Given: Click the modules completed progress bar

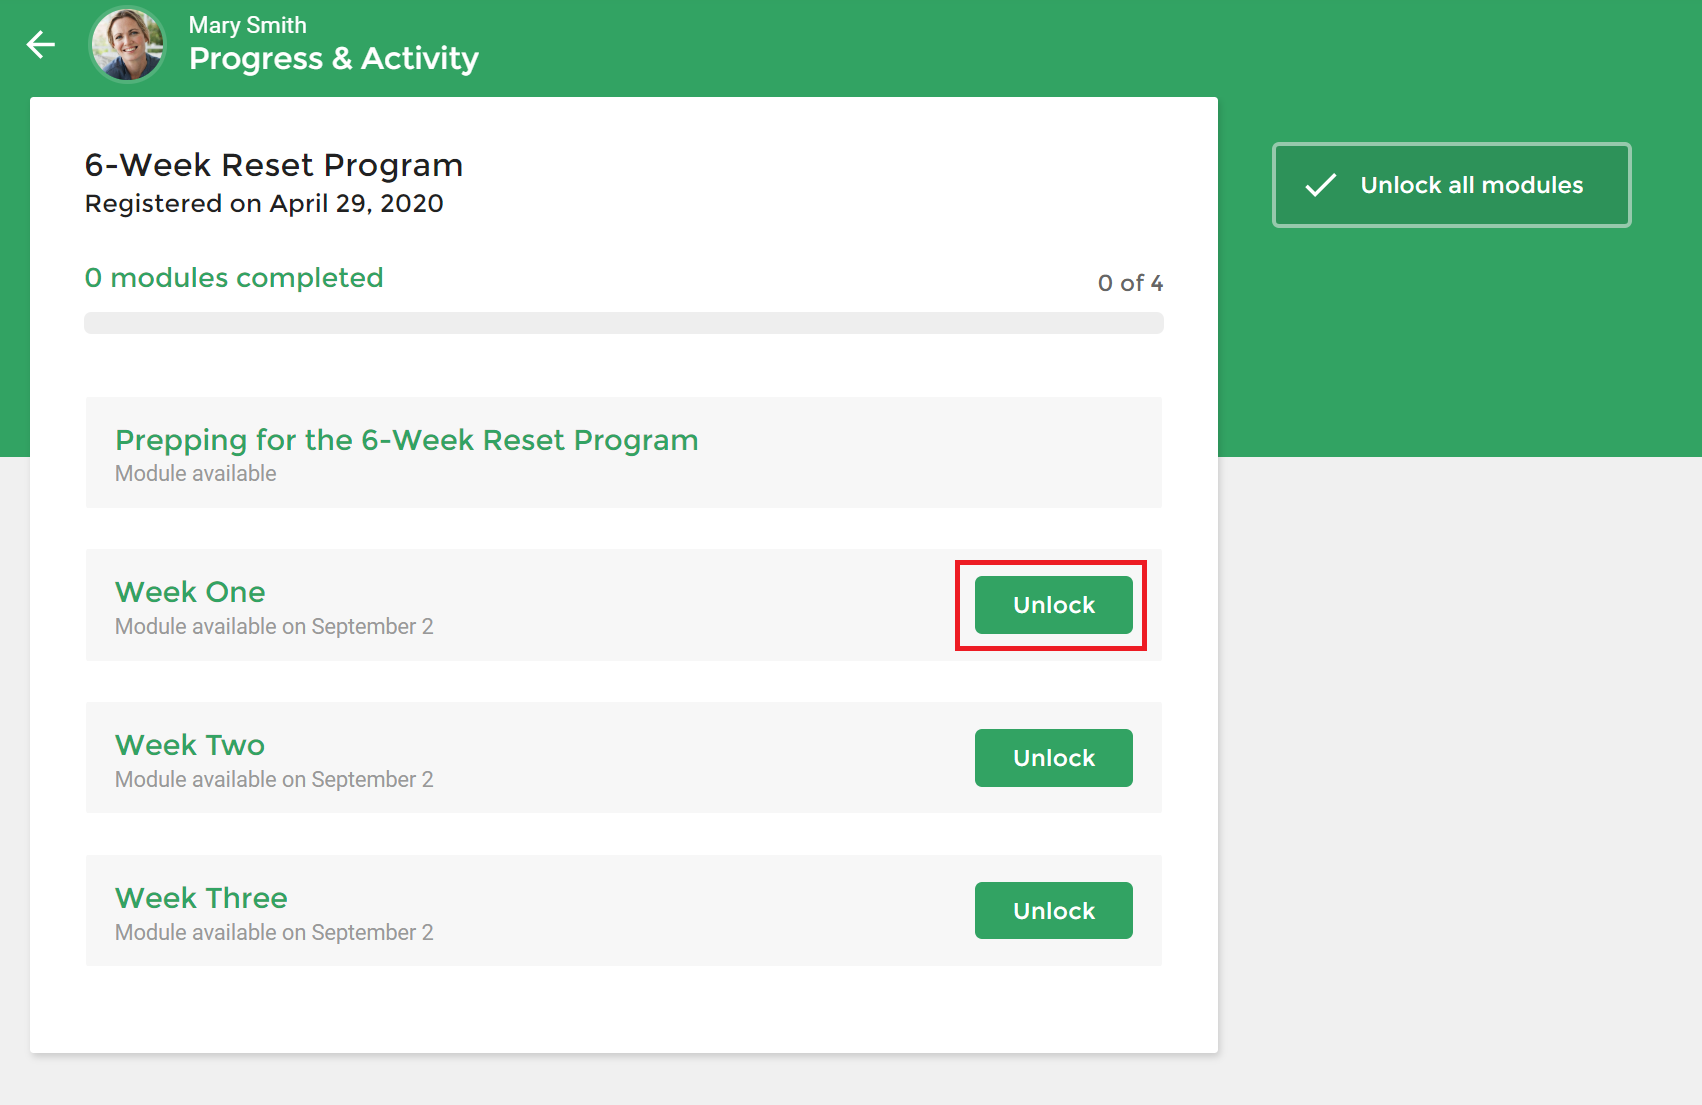Looking at the screenshot, I should click(x=624, y=323).
